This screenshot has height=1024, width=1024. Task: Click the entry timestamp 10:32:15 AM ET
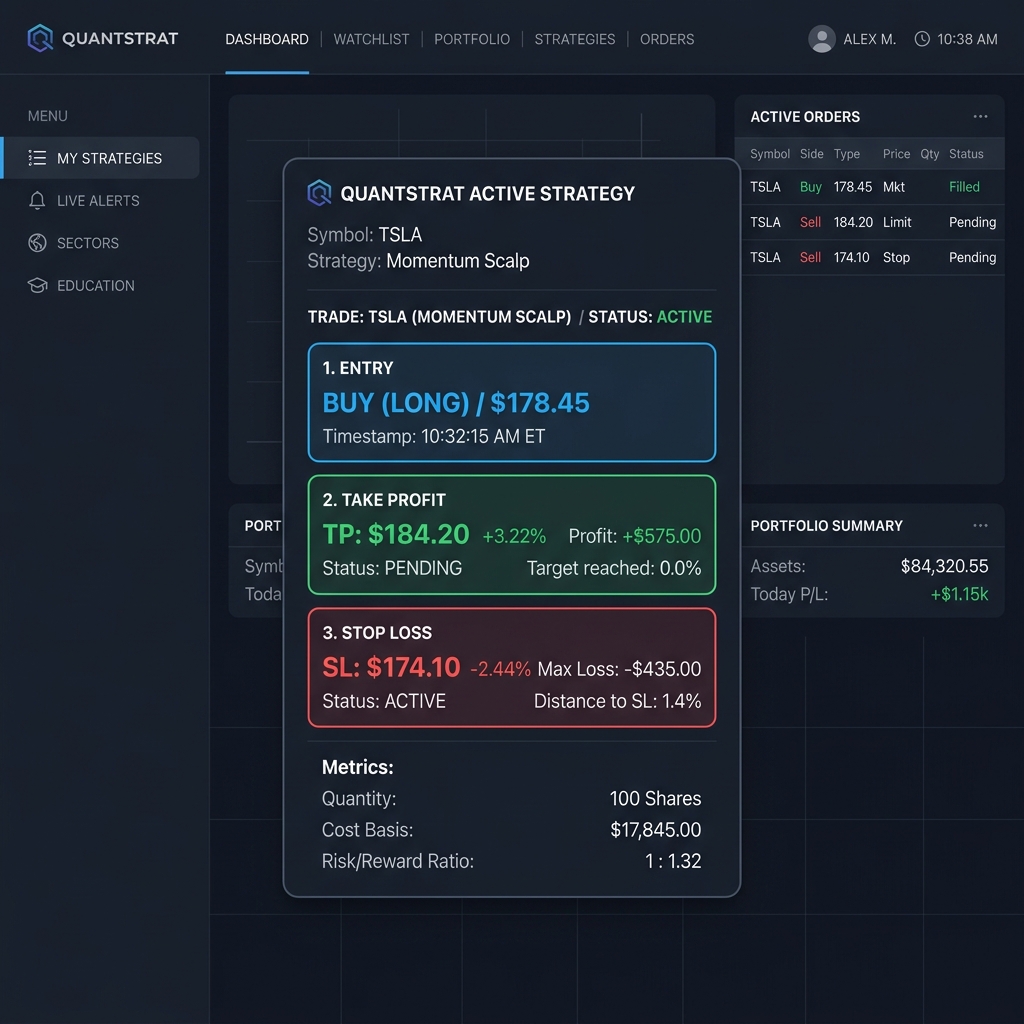(433, 436)
